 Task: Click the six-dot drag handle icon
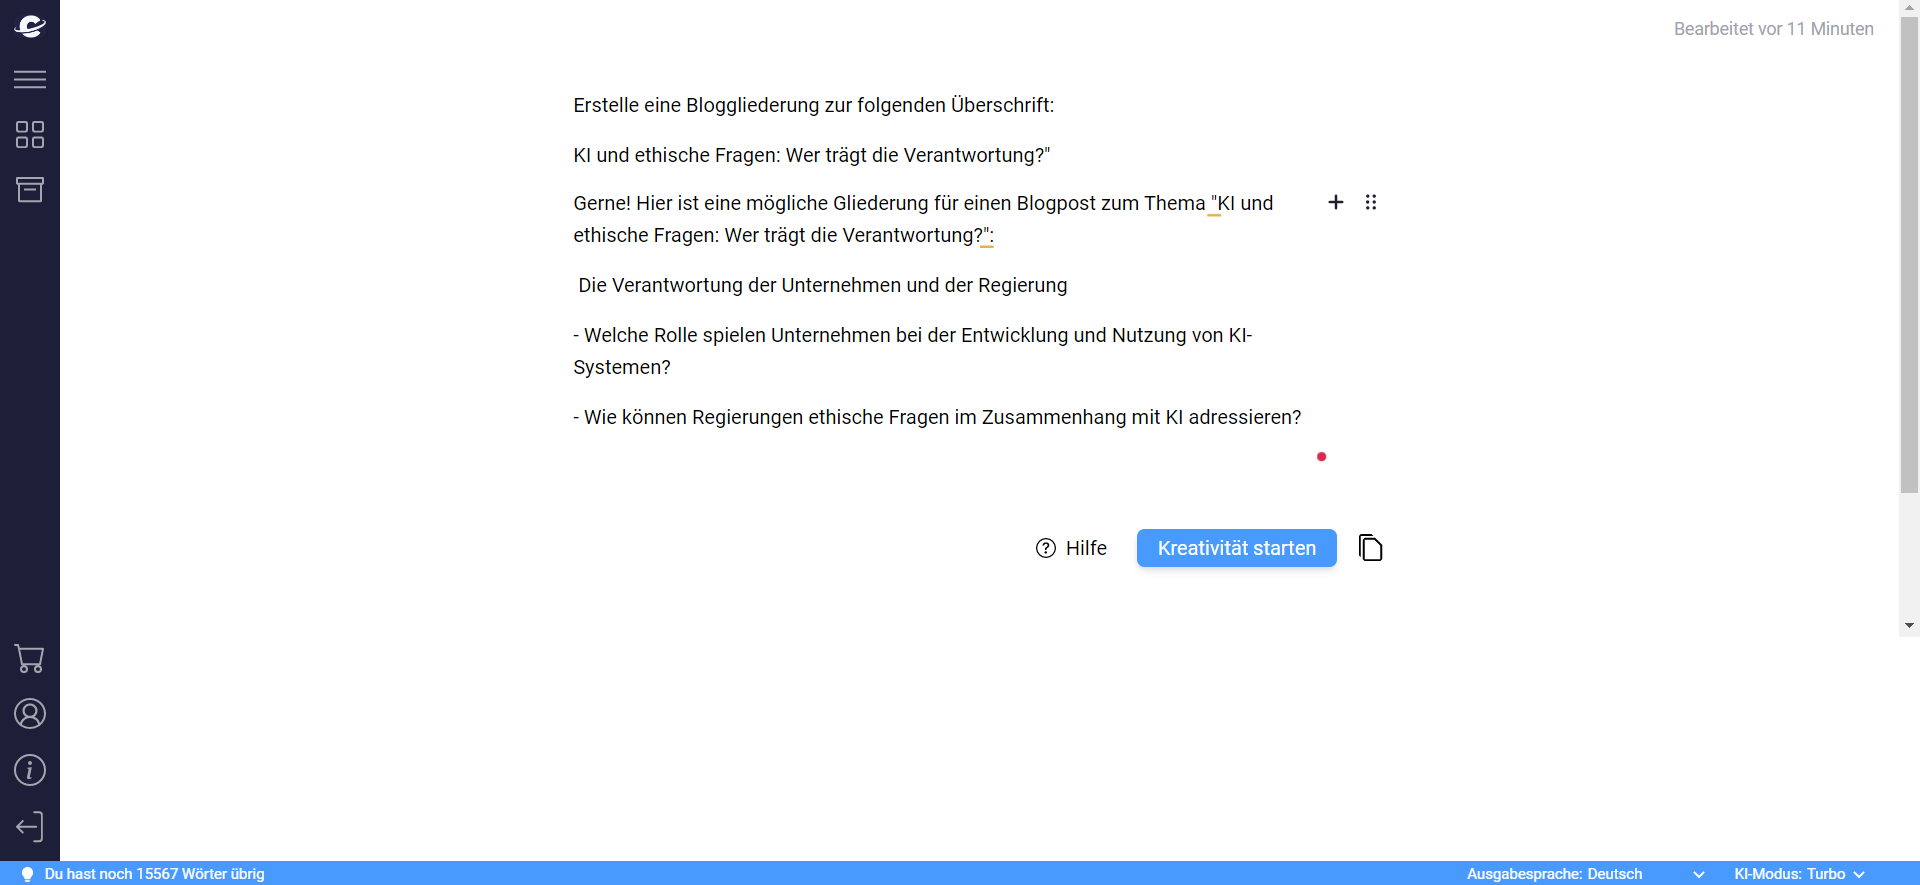click(x=1371, y=203)
